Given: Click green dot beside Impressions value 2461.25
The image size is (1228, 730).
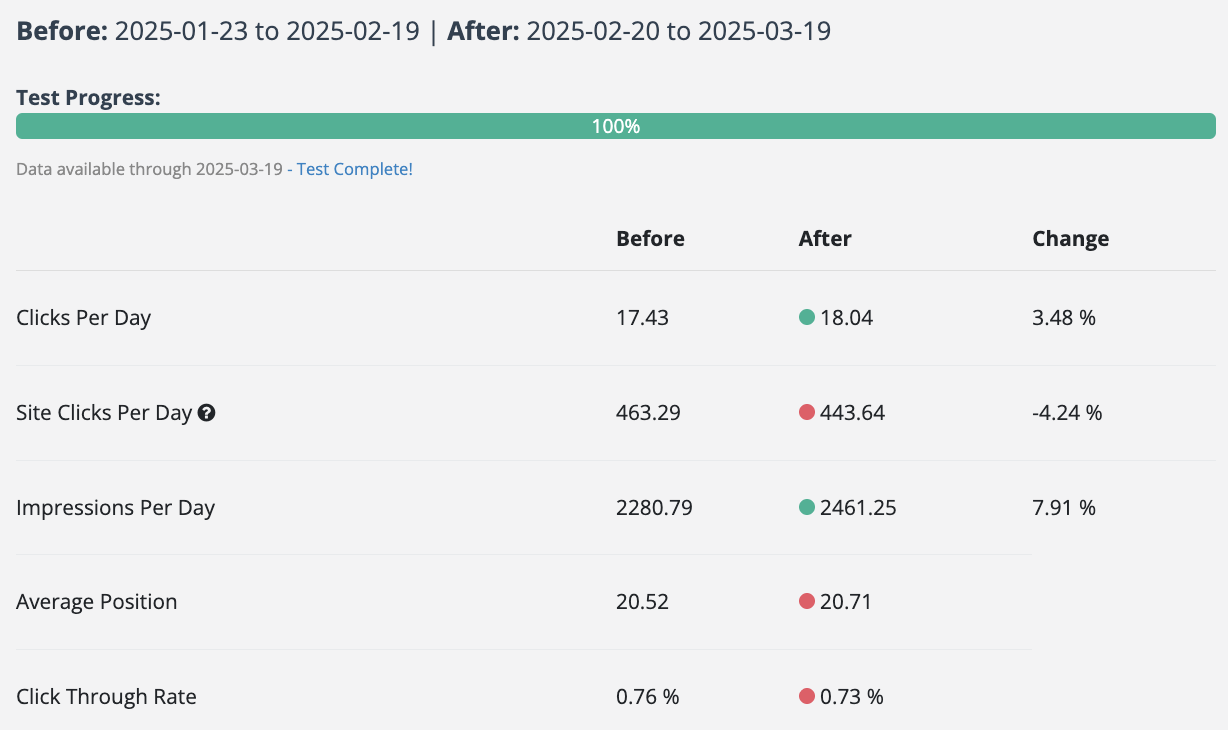Looking at the screenshot, I should (x=807, y=507).
